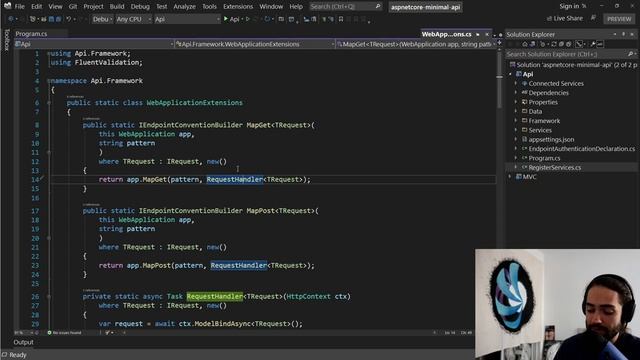Open the Analyze menu
Viewport: 640px width, 360px height.
click(x=184, y=7)
